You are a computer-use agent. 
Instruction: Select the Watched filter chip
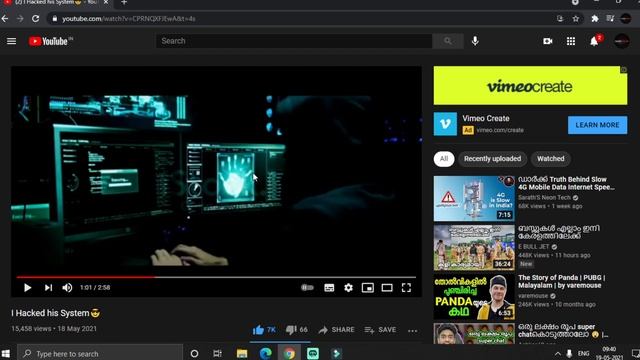551,159
